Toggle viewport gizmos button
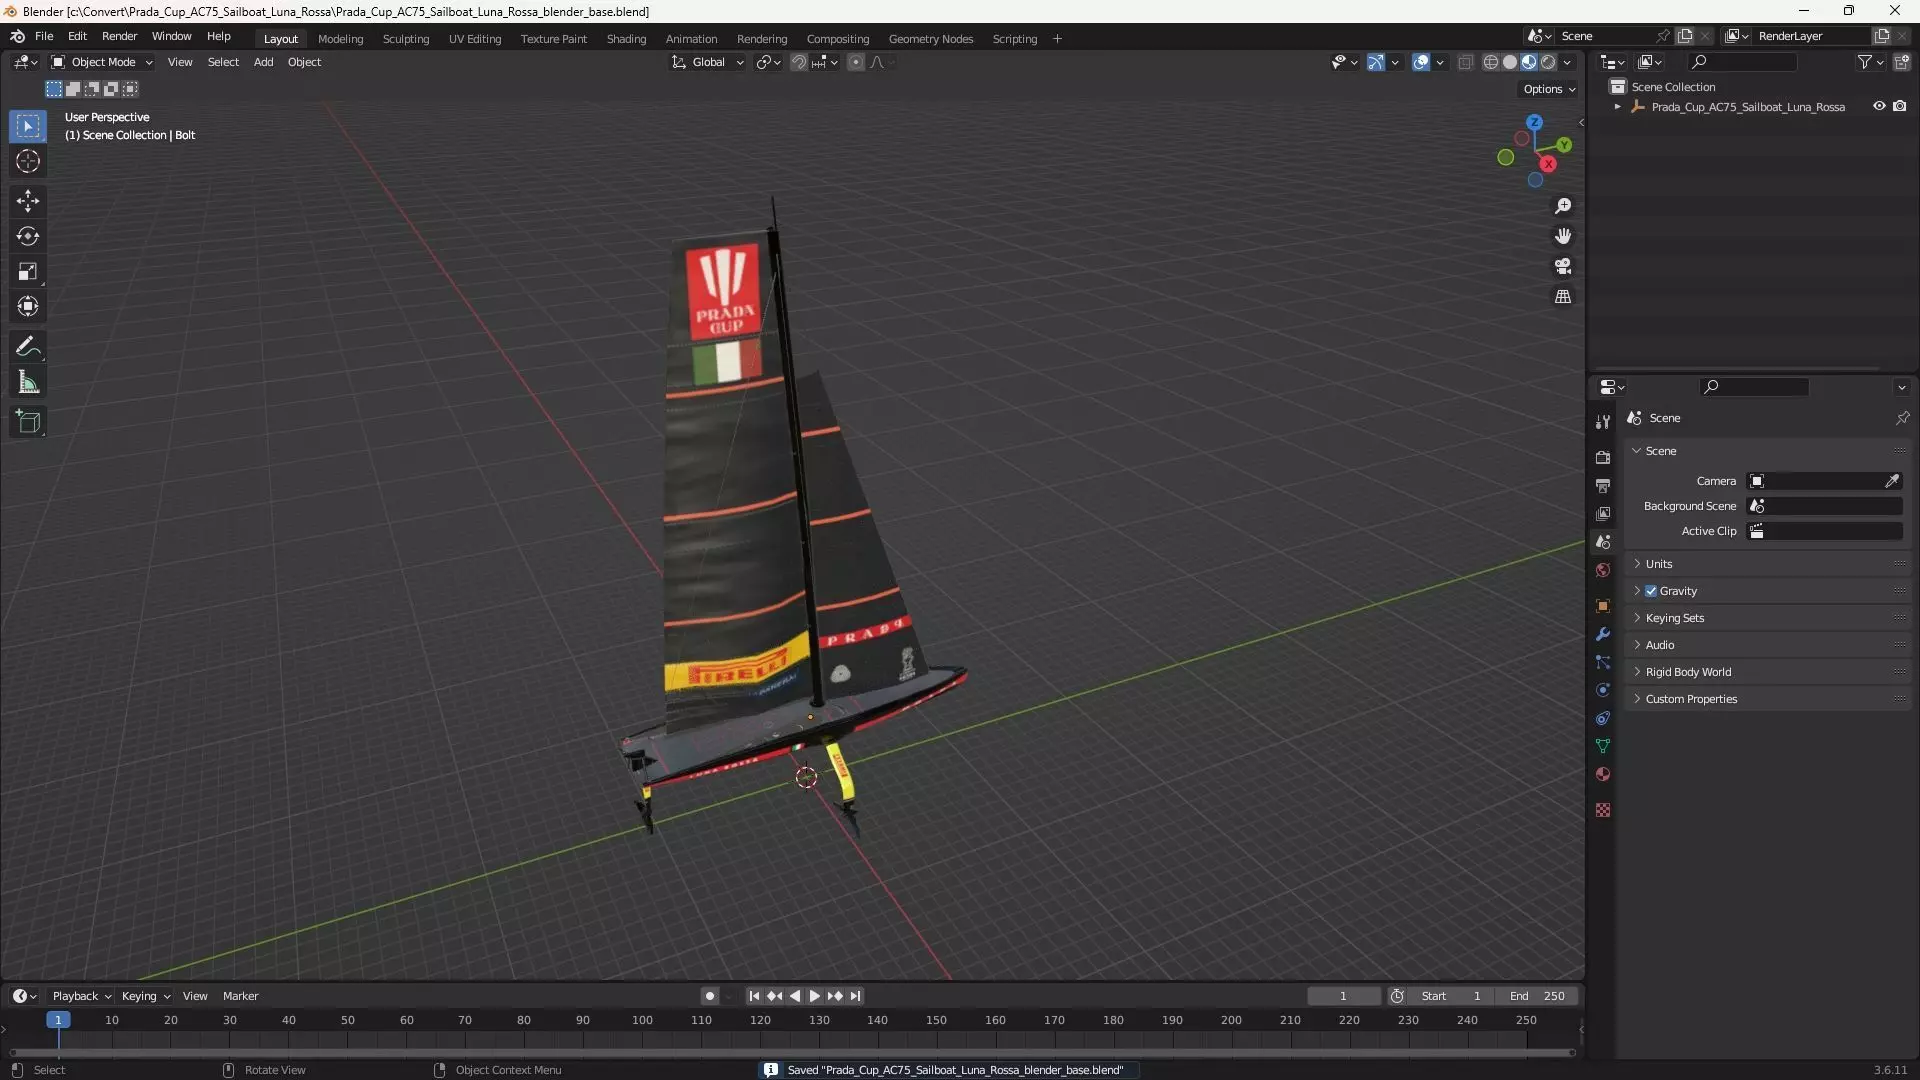Screen dimensions: 1920x1080 [1376, 62]
